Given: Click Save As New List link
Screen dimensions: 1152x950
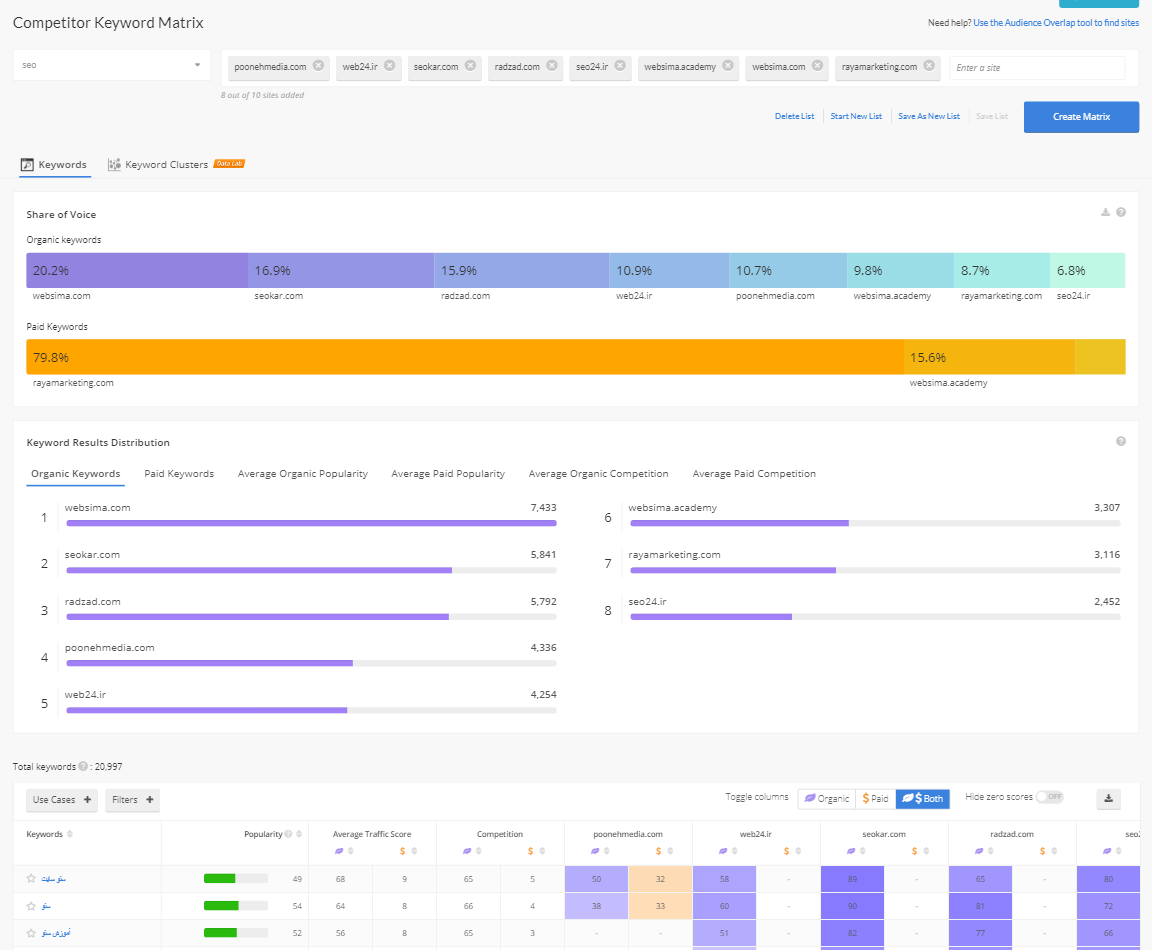Looking at the screenshot, I should point(929,116).
